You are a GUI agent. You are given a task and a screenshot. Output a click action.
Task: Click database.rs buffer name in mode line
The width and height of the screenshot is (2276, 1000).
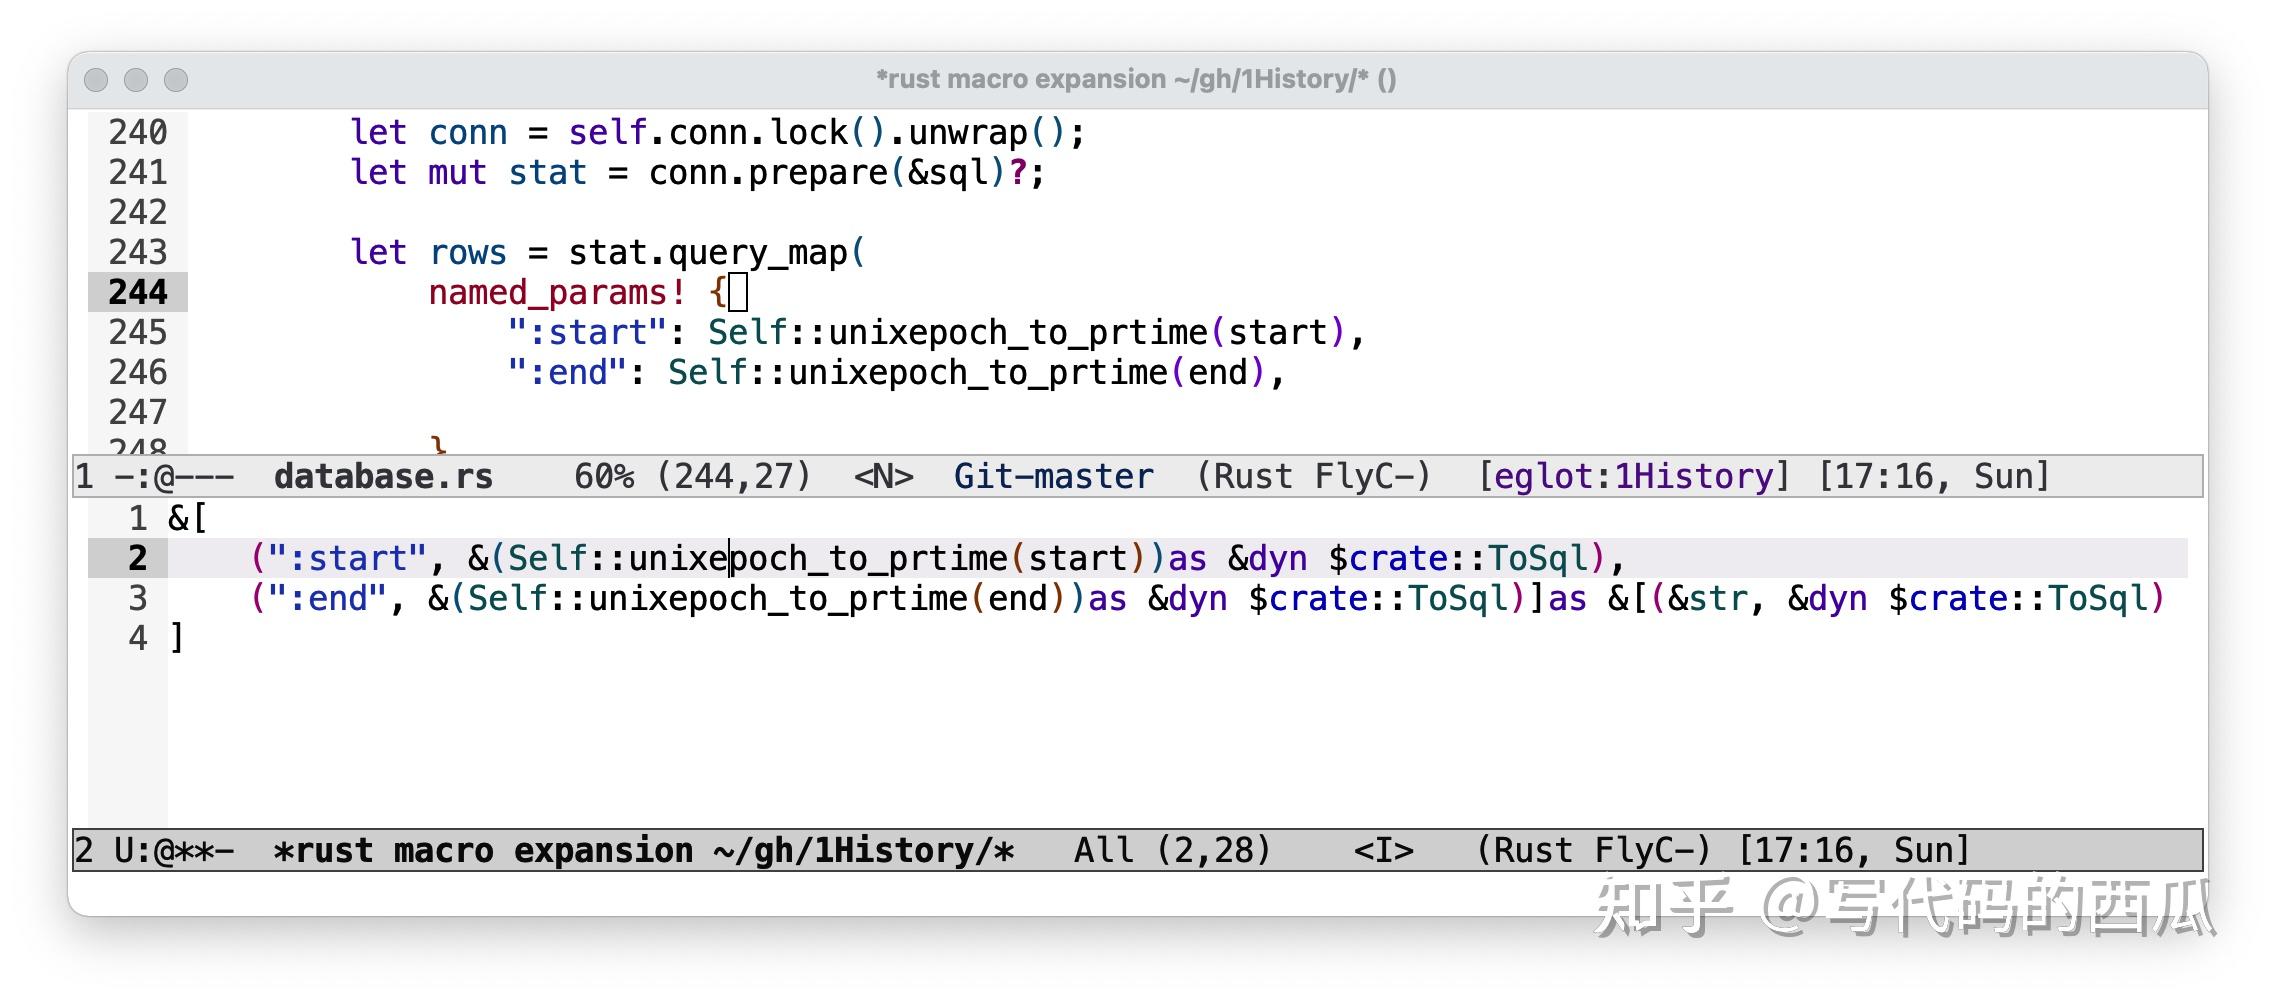tap(383, 477)
